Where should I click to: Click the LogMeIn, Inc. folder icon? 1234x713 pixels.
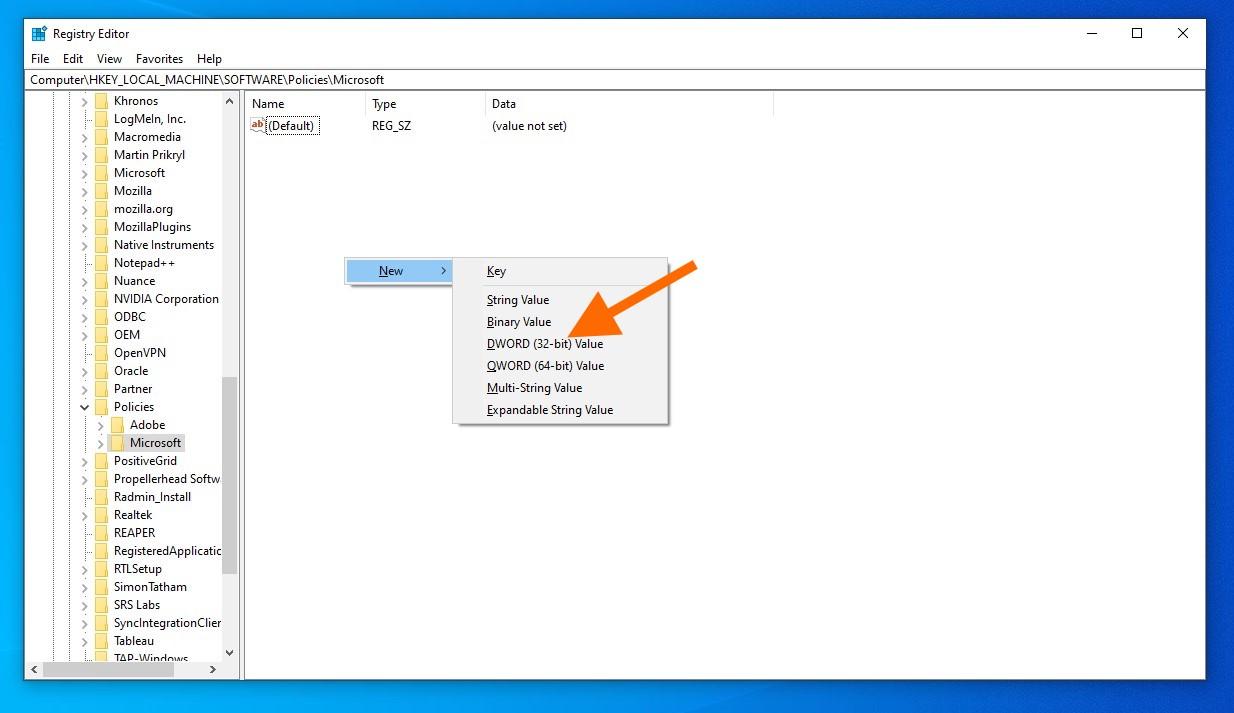click(101, 119)
